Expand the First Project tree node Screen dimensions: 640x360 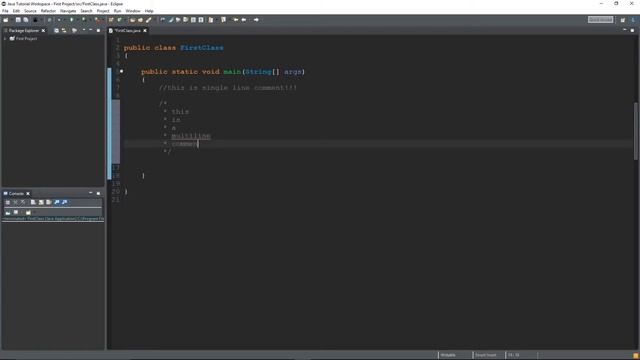[x=5, y=39]
